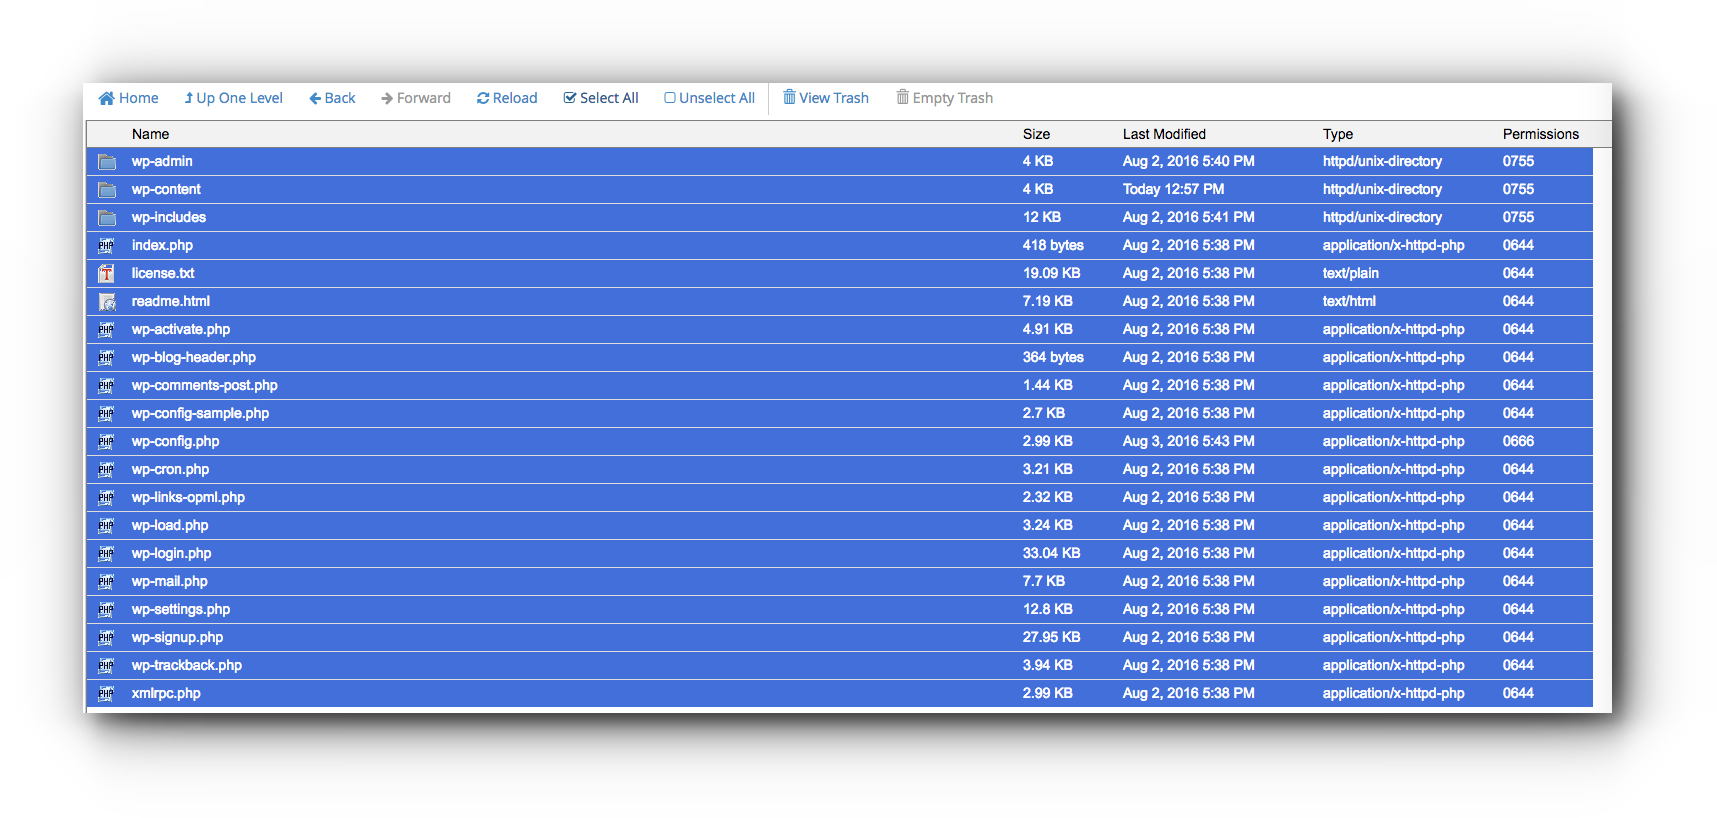Select the wp-cron.php file name
Image resolution: width=1717 pixels, height=818 pixels.
[x=170, y=469]
